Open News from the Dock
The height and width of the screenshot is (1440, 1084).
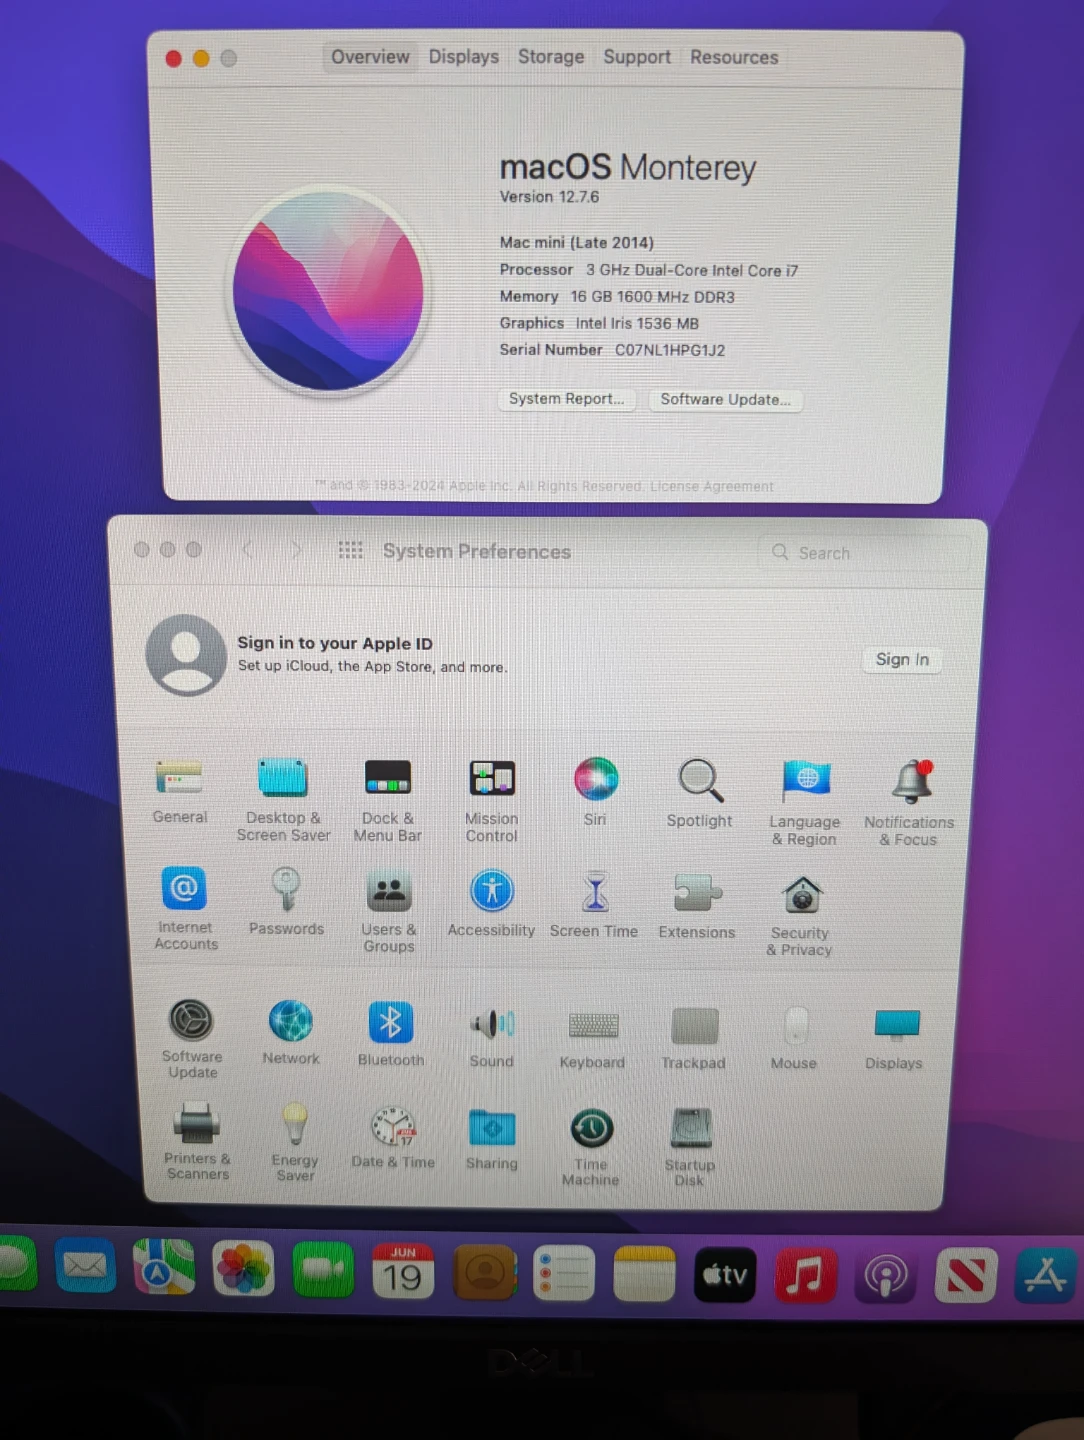(966, 1275)
